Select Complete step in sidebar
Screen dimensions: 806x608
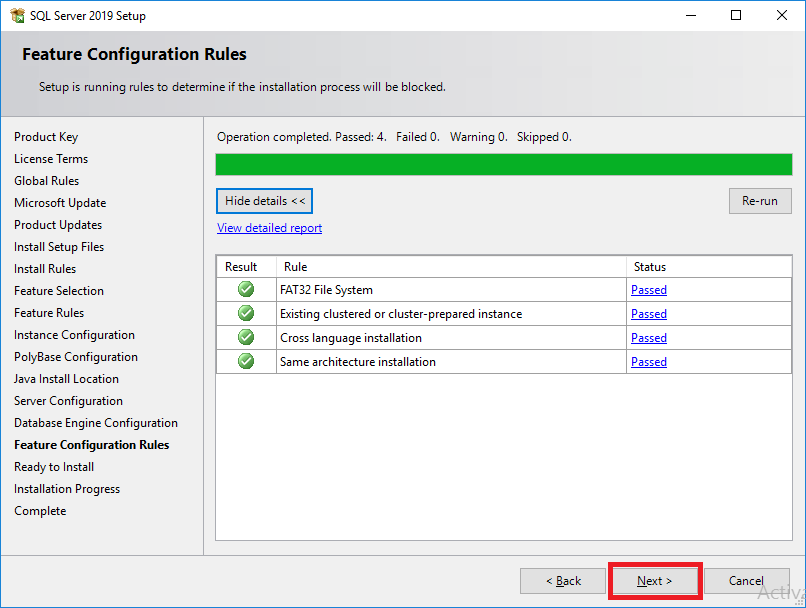tap(40, 511)
